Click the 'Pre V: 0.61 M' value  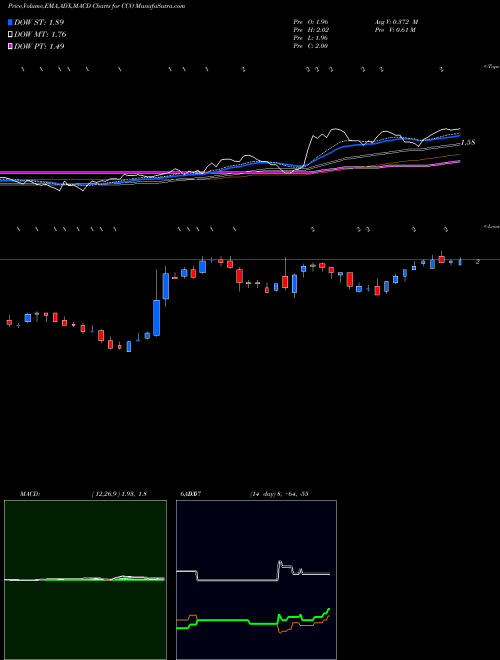click(x=395, y=30)
